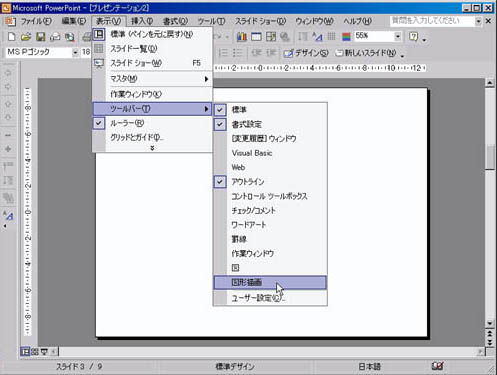Click the Expand plus outline icon
Image resolution: width=497 pixels, height=375 pixels.
(8, 149)
